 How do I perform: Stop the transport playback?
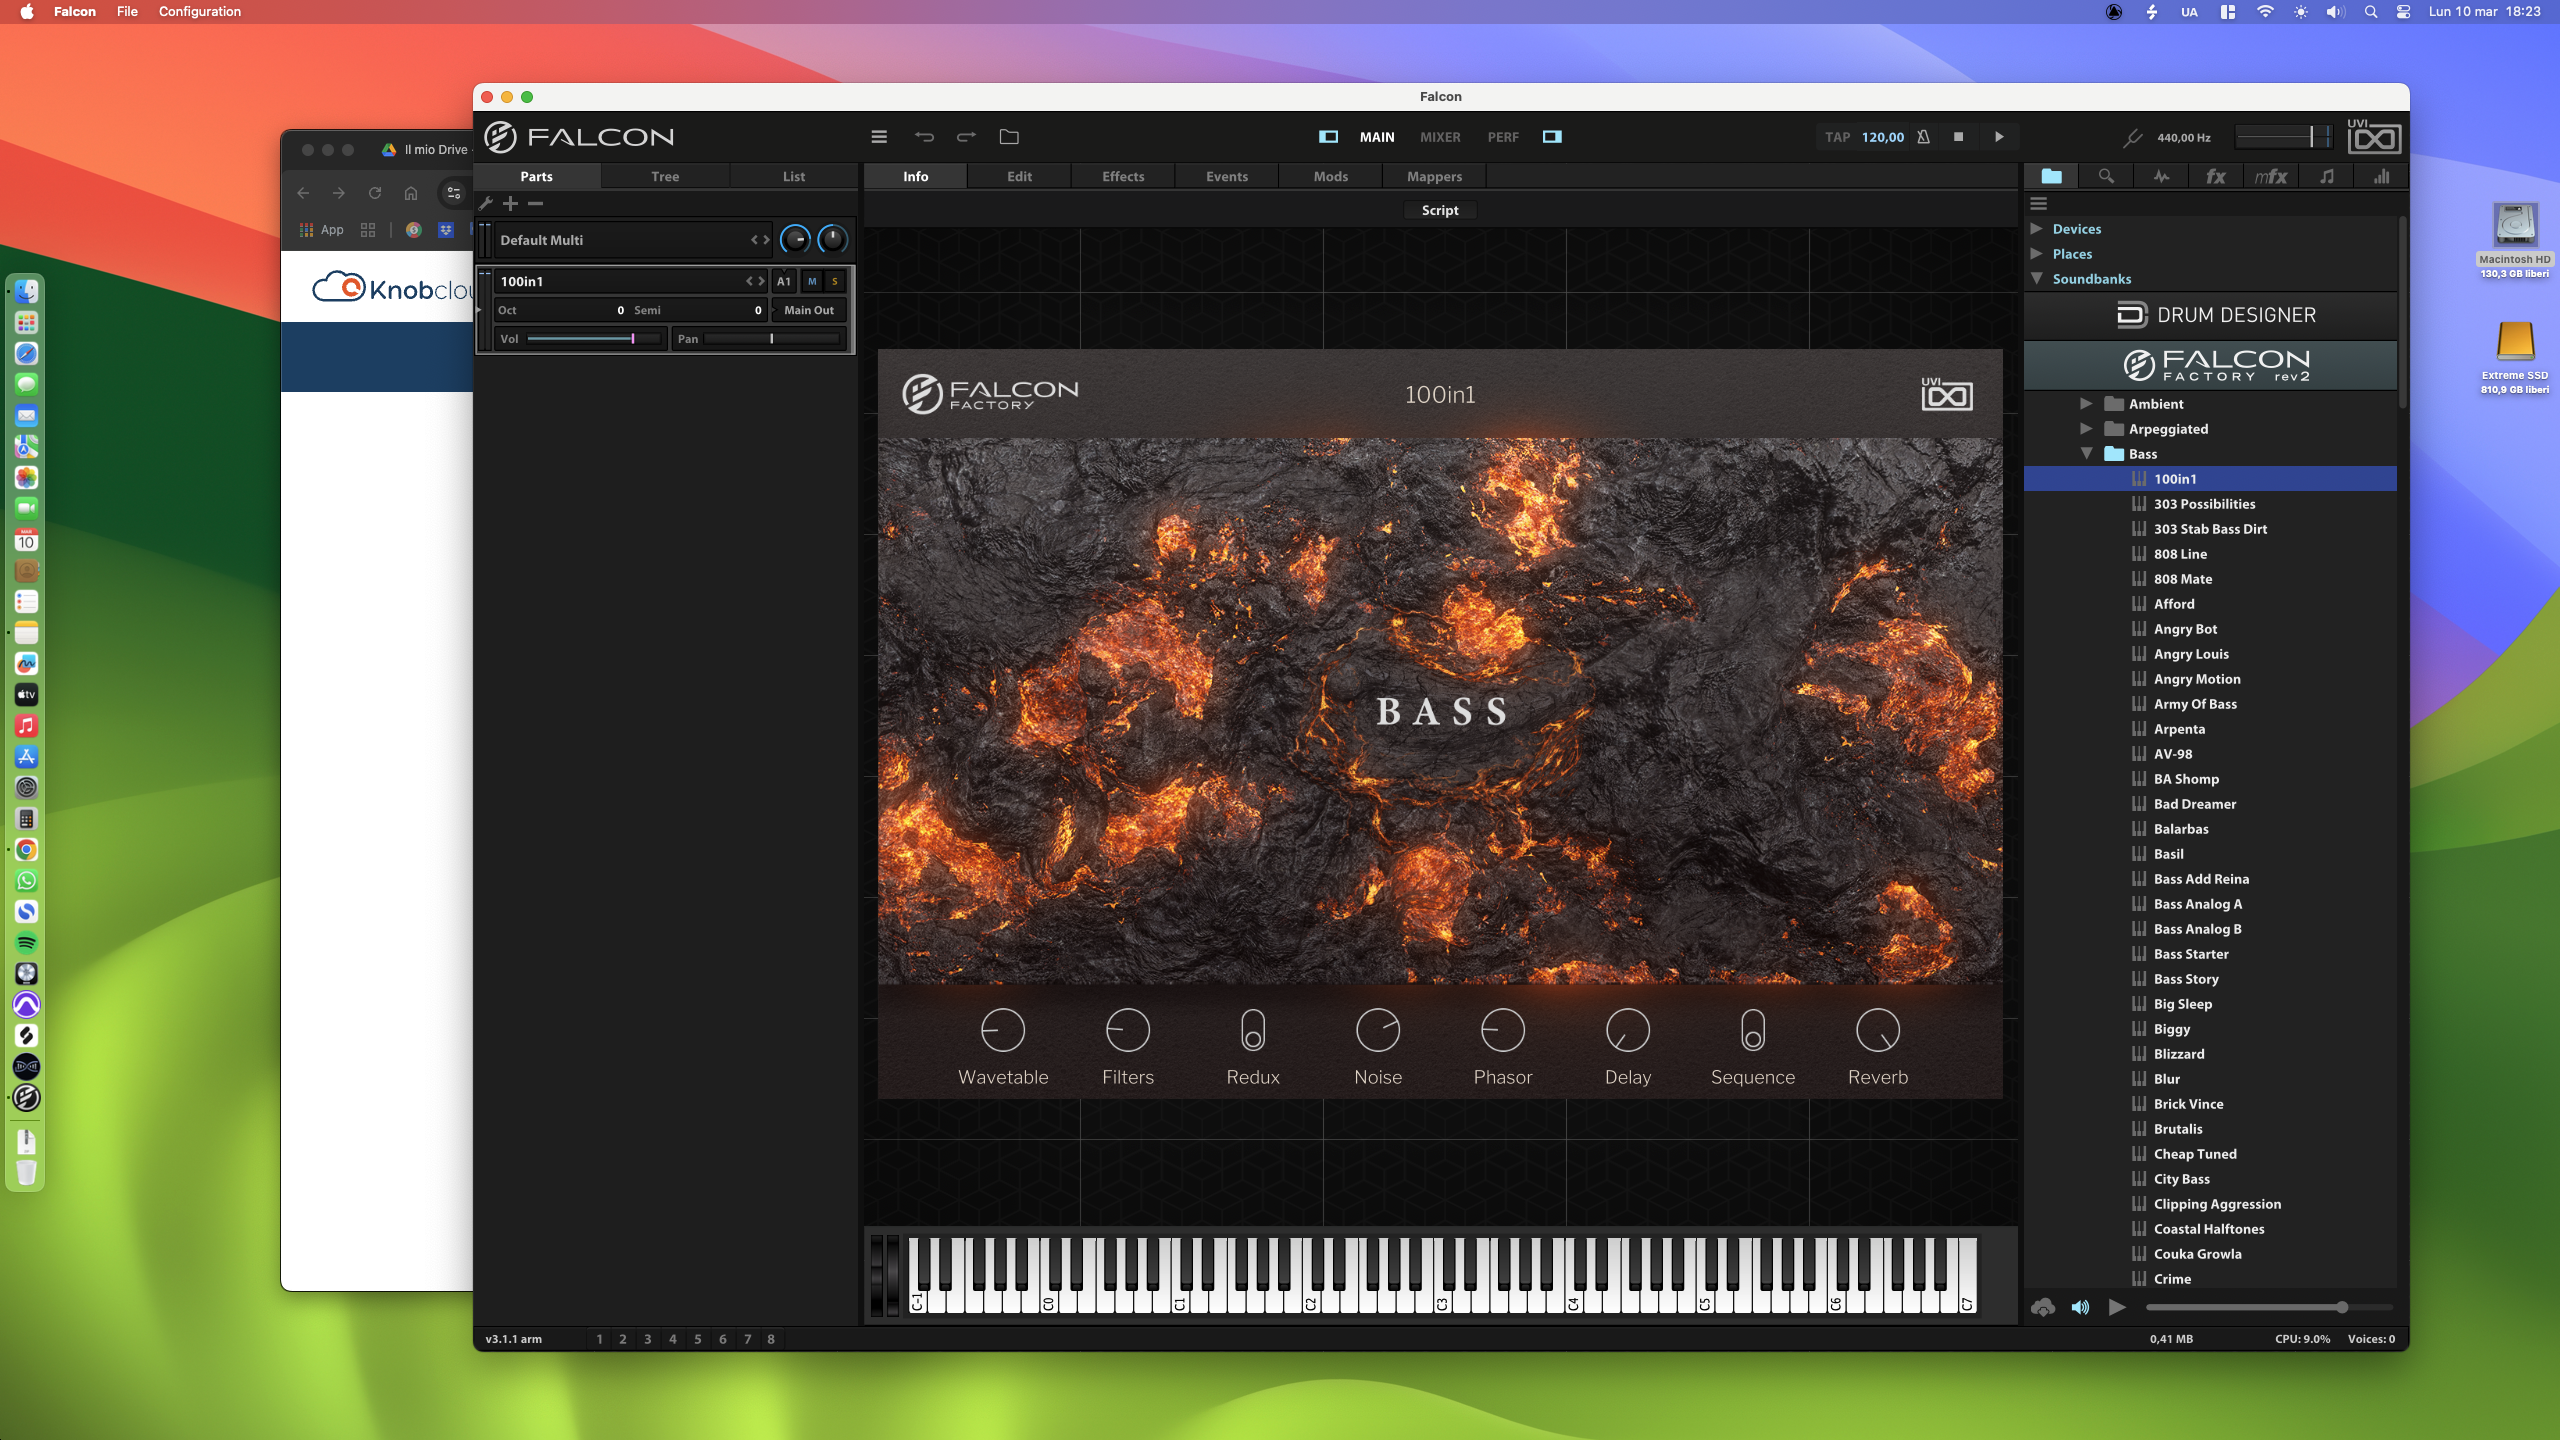(x=1958, y=137)
